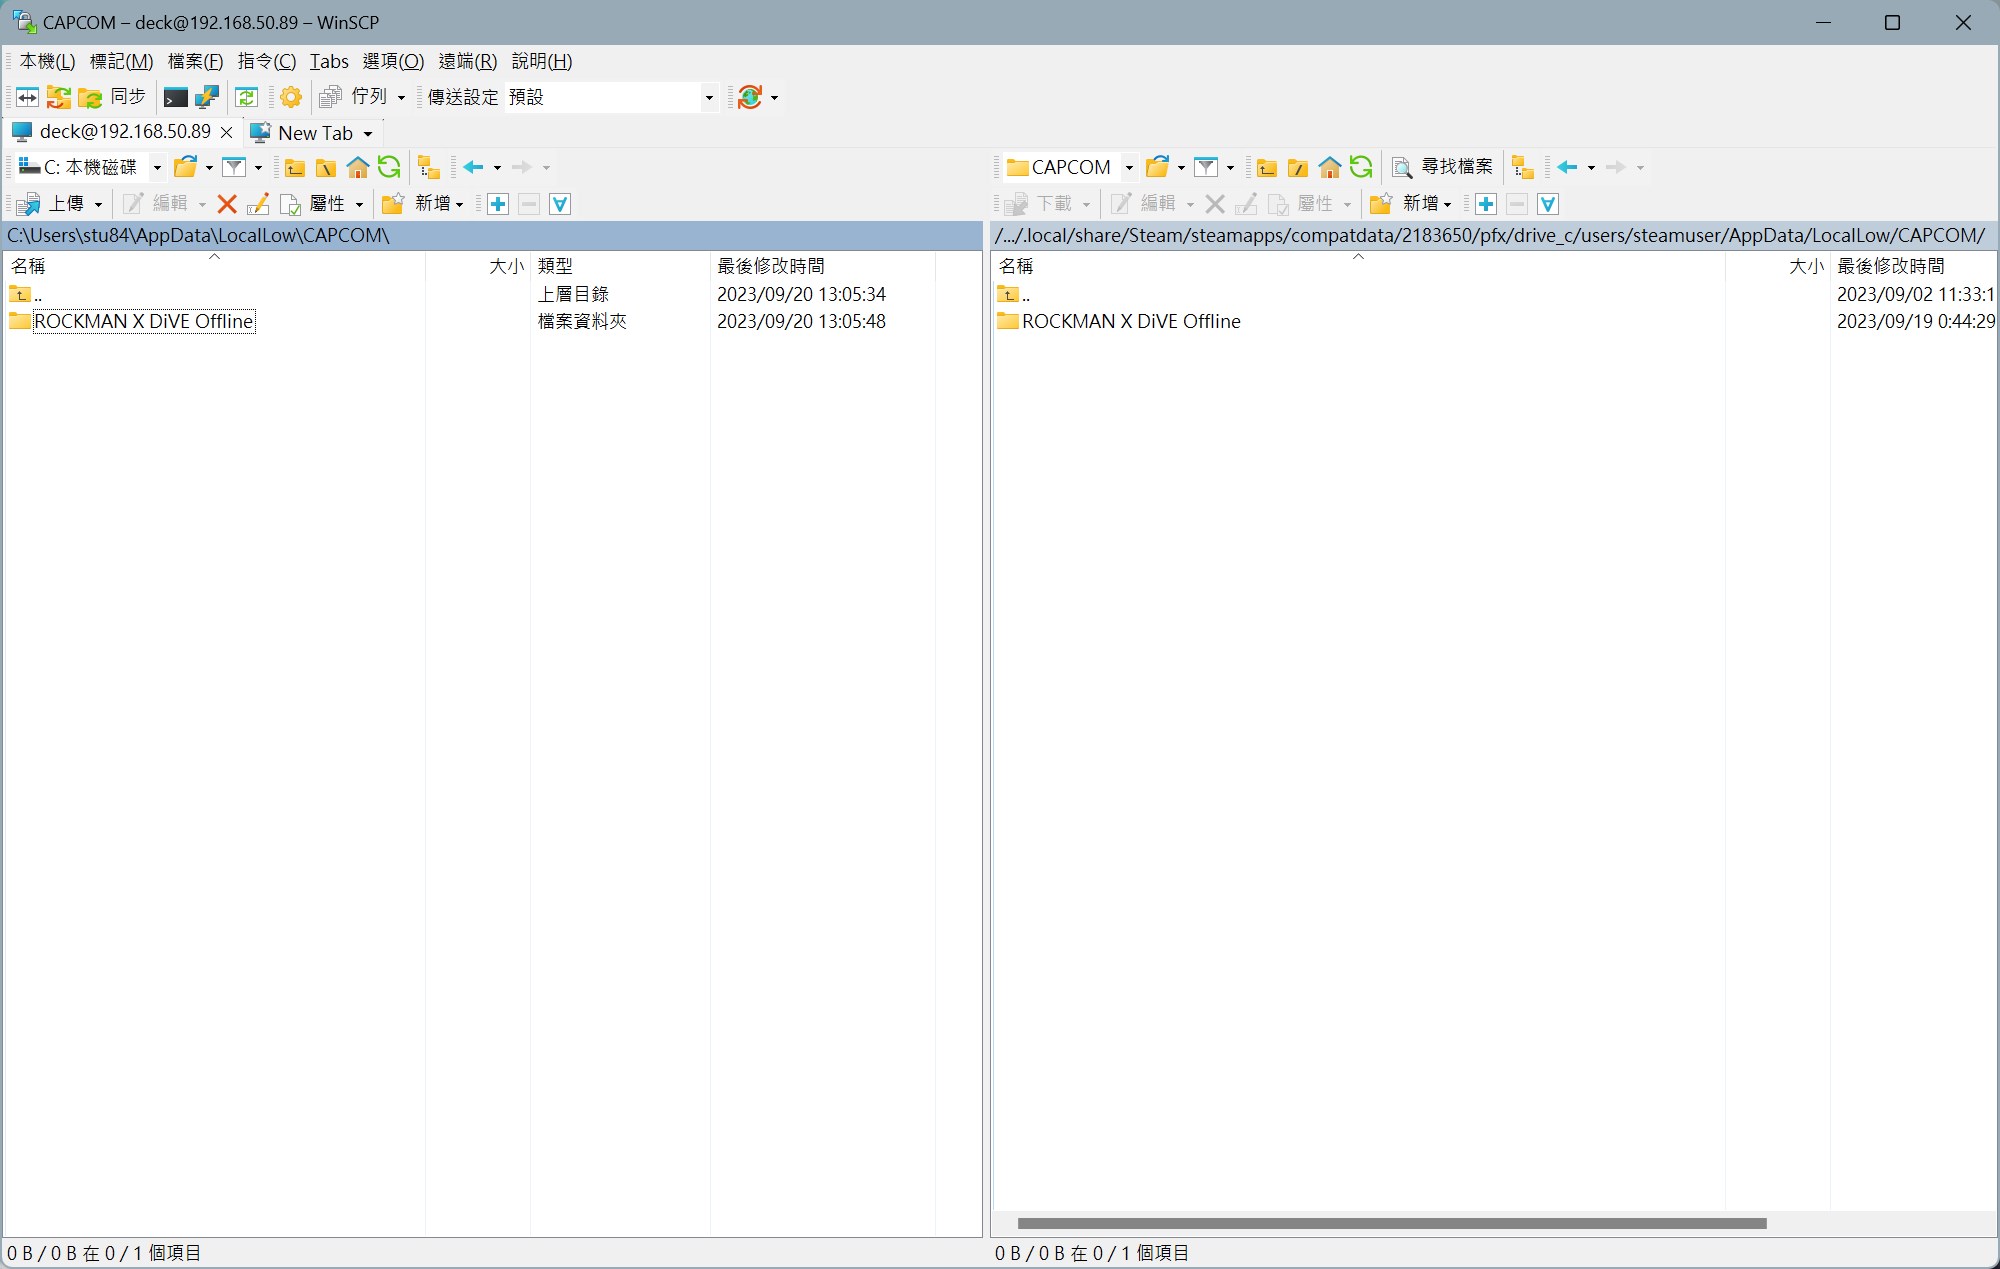2000x1269 pixels.
Task: Click the refresh icon on remote toolbar
Action: (x=1360, y=166)
